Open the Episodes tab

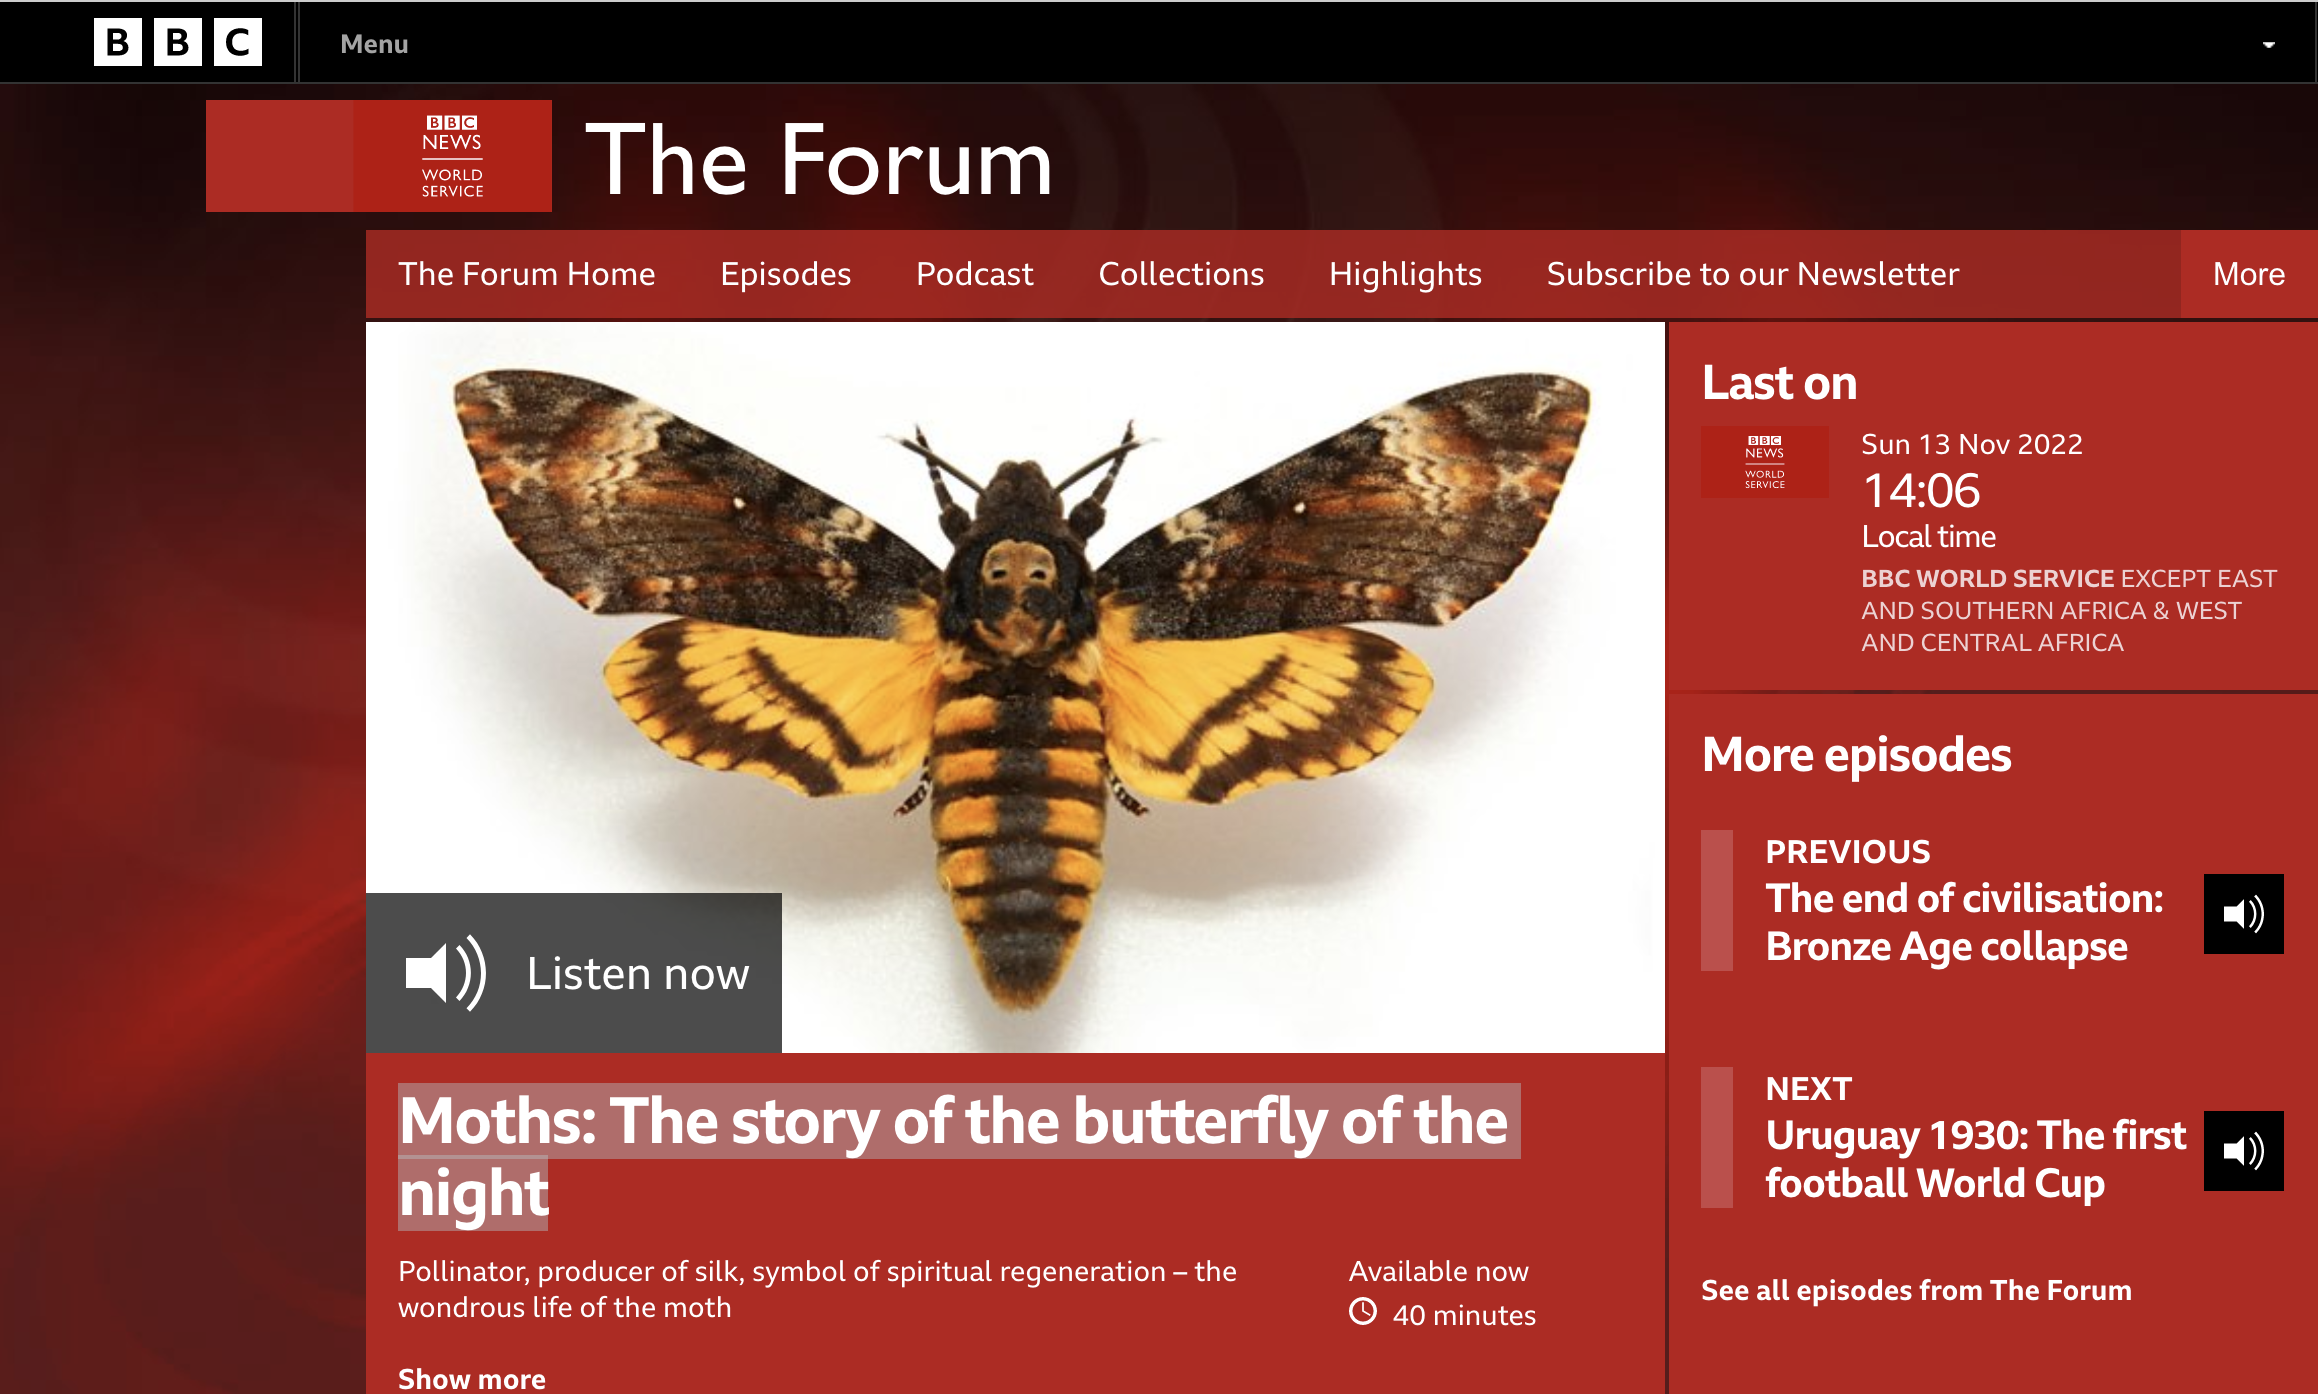point(786,274)
